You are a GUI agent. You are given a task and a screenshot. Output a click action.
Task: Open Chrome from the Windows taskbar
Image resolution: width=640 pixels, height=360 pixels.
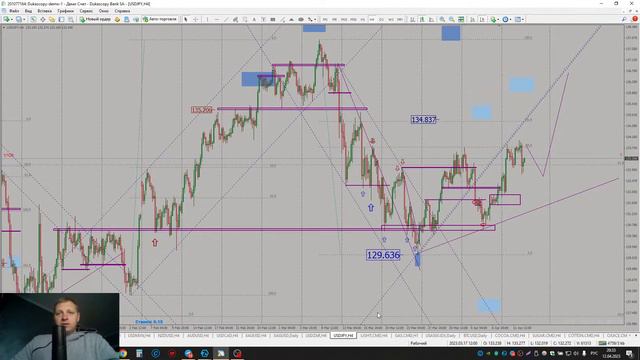coord(123,353)
